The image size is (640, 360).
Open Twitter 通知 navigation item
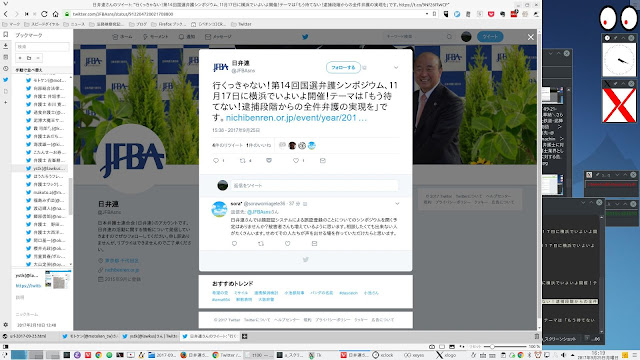pyautogui.click(x=187, y=37)
